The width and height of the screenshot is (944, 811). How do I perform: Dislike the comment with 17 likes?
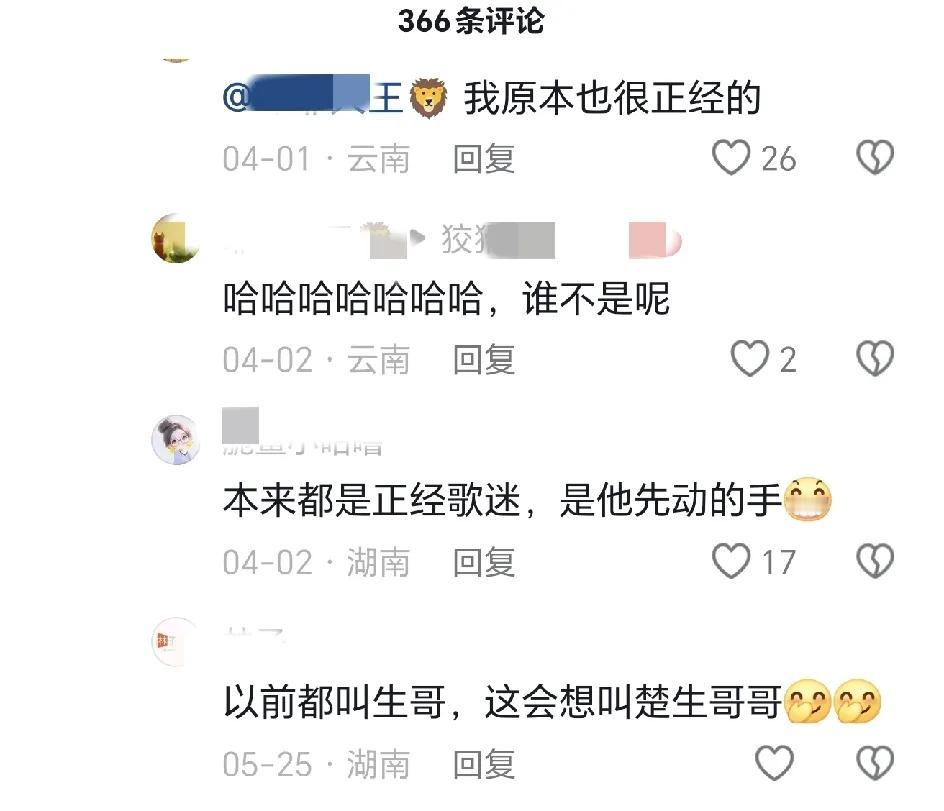[875, 561]
